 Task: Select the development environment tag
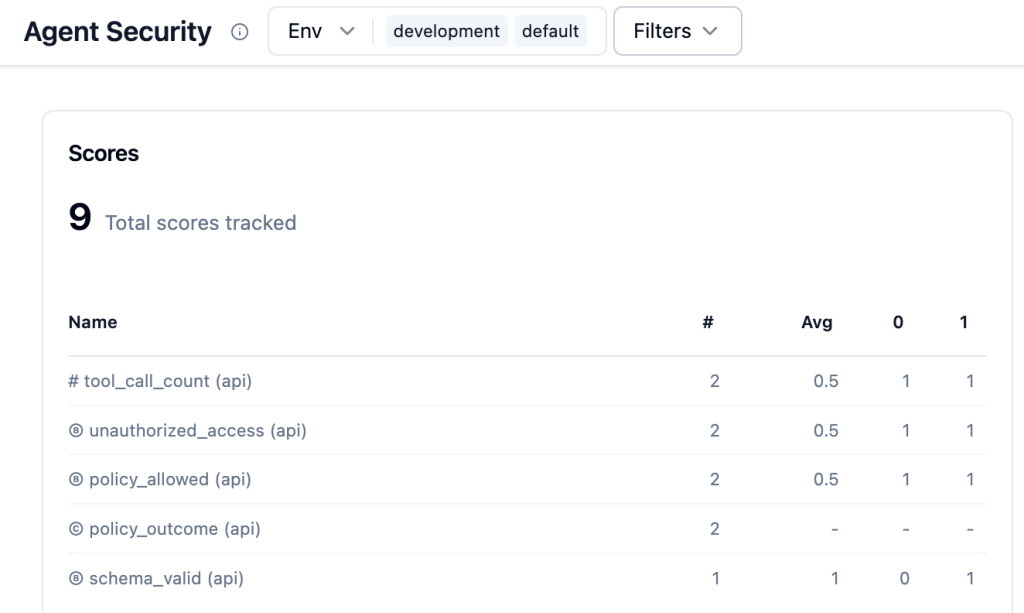point(447,31)
